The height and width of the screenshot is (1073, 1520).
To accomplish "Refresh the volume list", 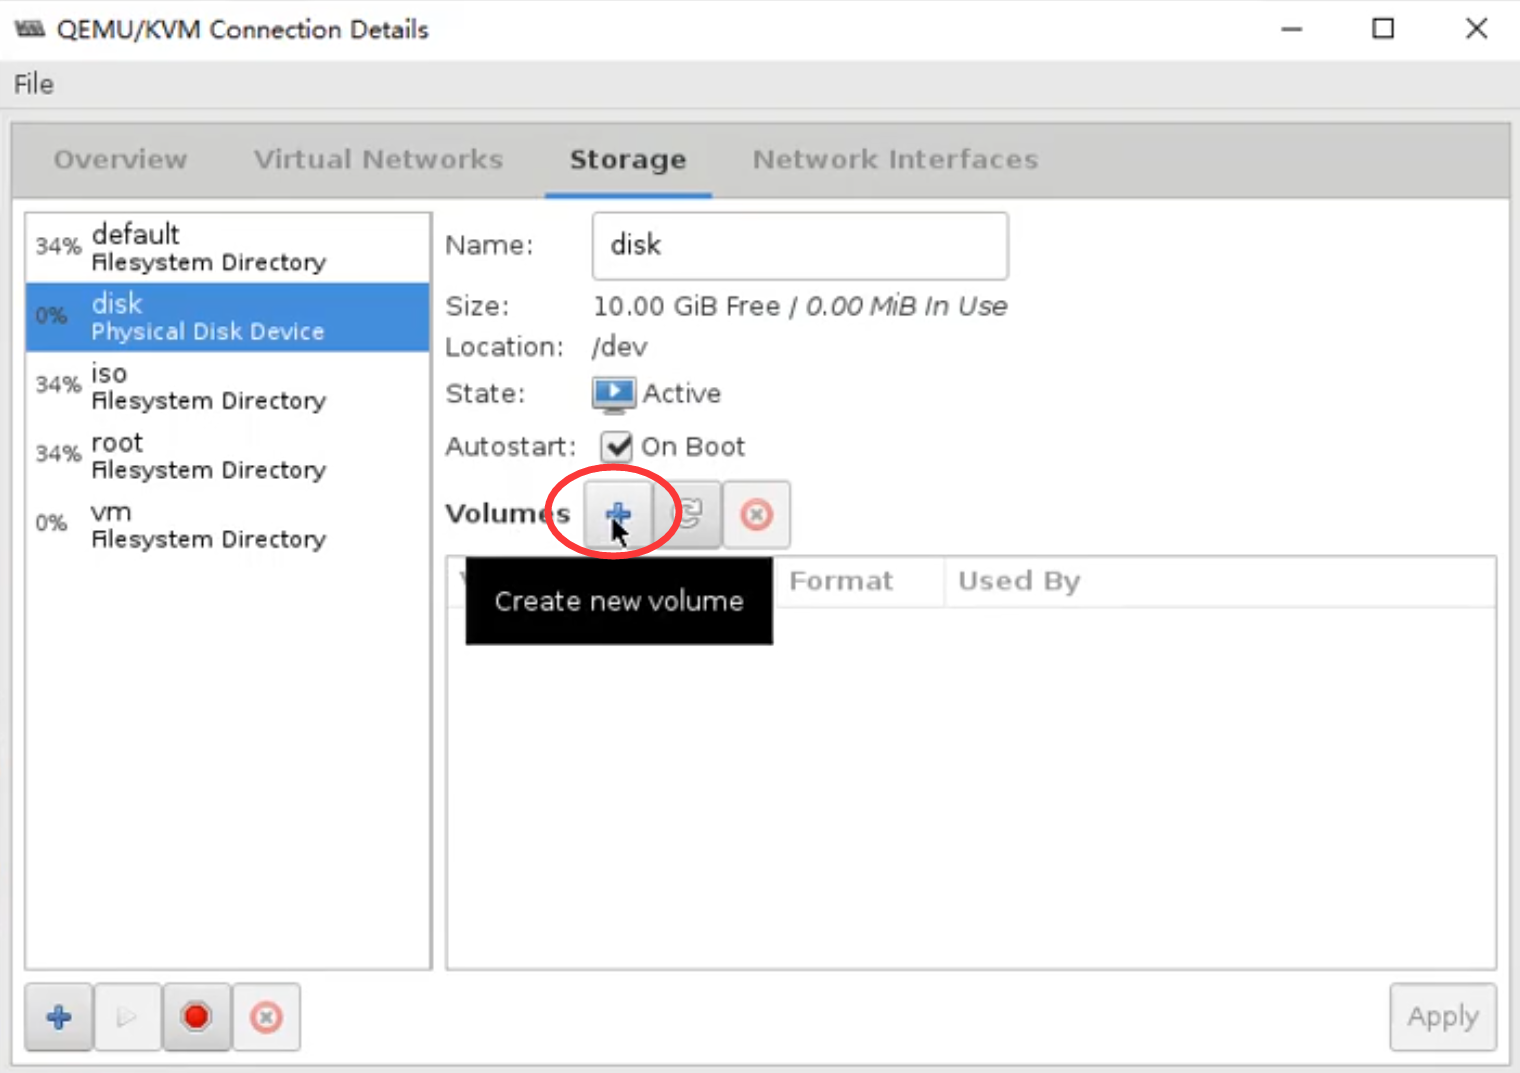I will pyautogui.click(x=688, y=514).
